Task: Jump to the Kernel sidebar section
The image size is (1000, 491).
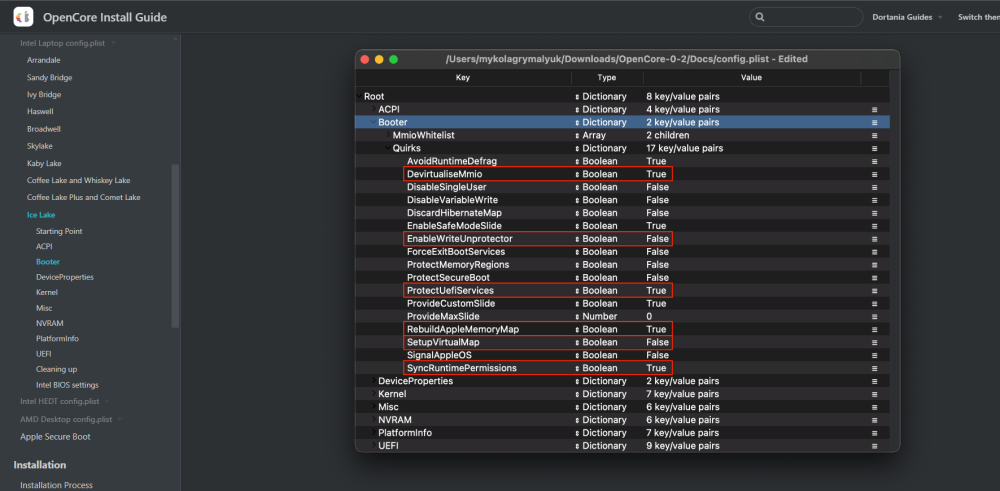Action: coord(47,292)
